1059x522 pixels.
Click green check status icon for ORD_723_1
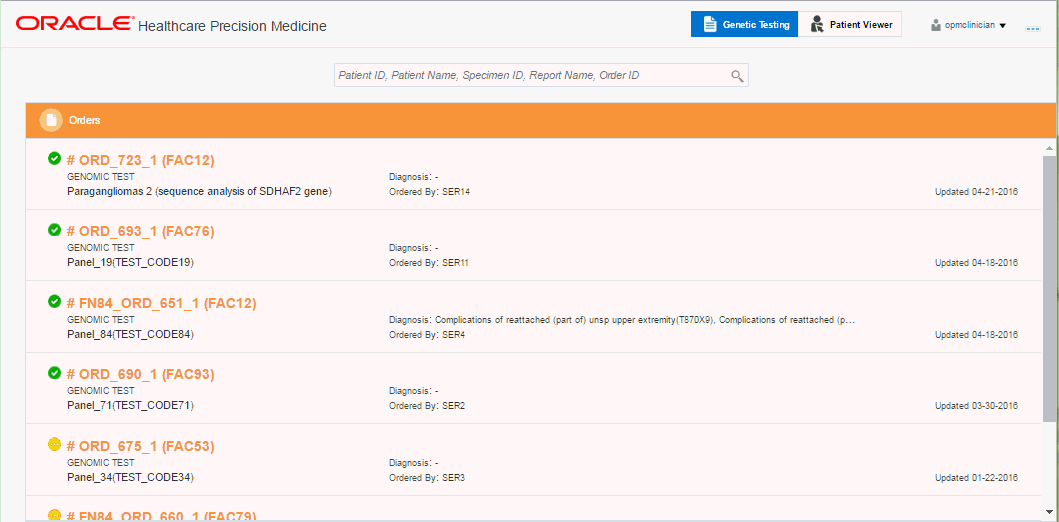point(55,158)
